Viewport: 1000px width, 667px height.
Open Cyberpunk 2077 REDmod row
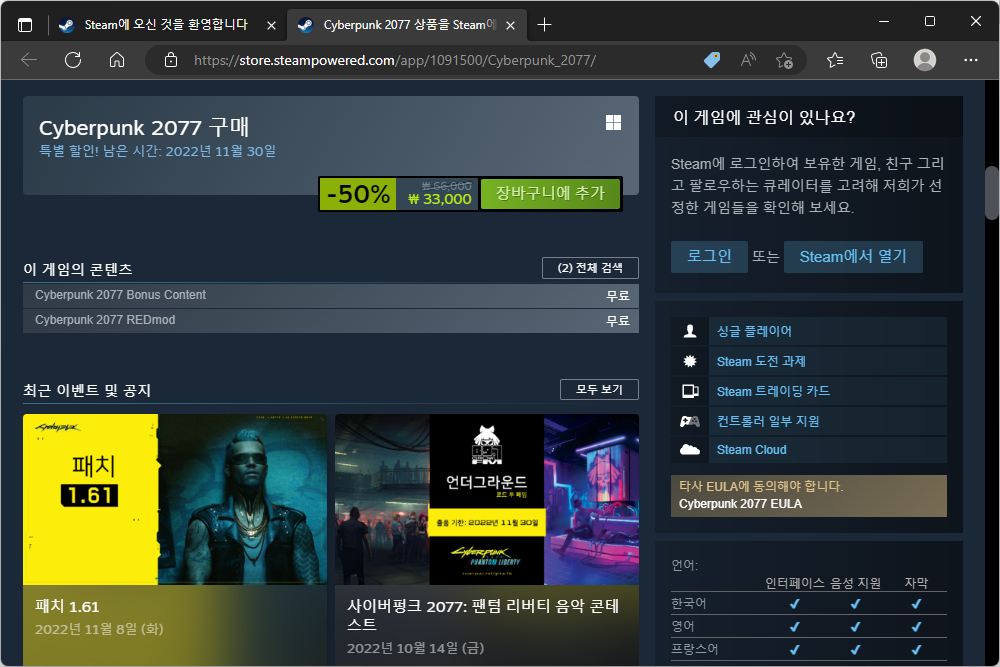pyautogui.click(x=330, y=320)
